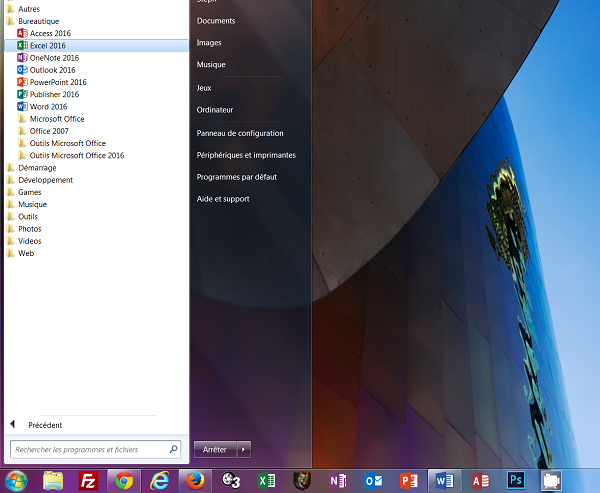
Task: Open Outlook from the taskbar
Action: tap(373, 481)
